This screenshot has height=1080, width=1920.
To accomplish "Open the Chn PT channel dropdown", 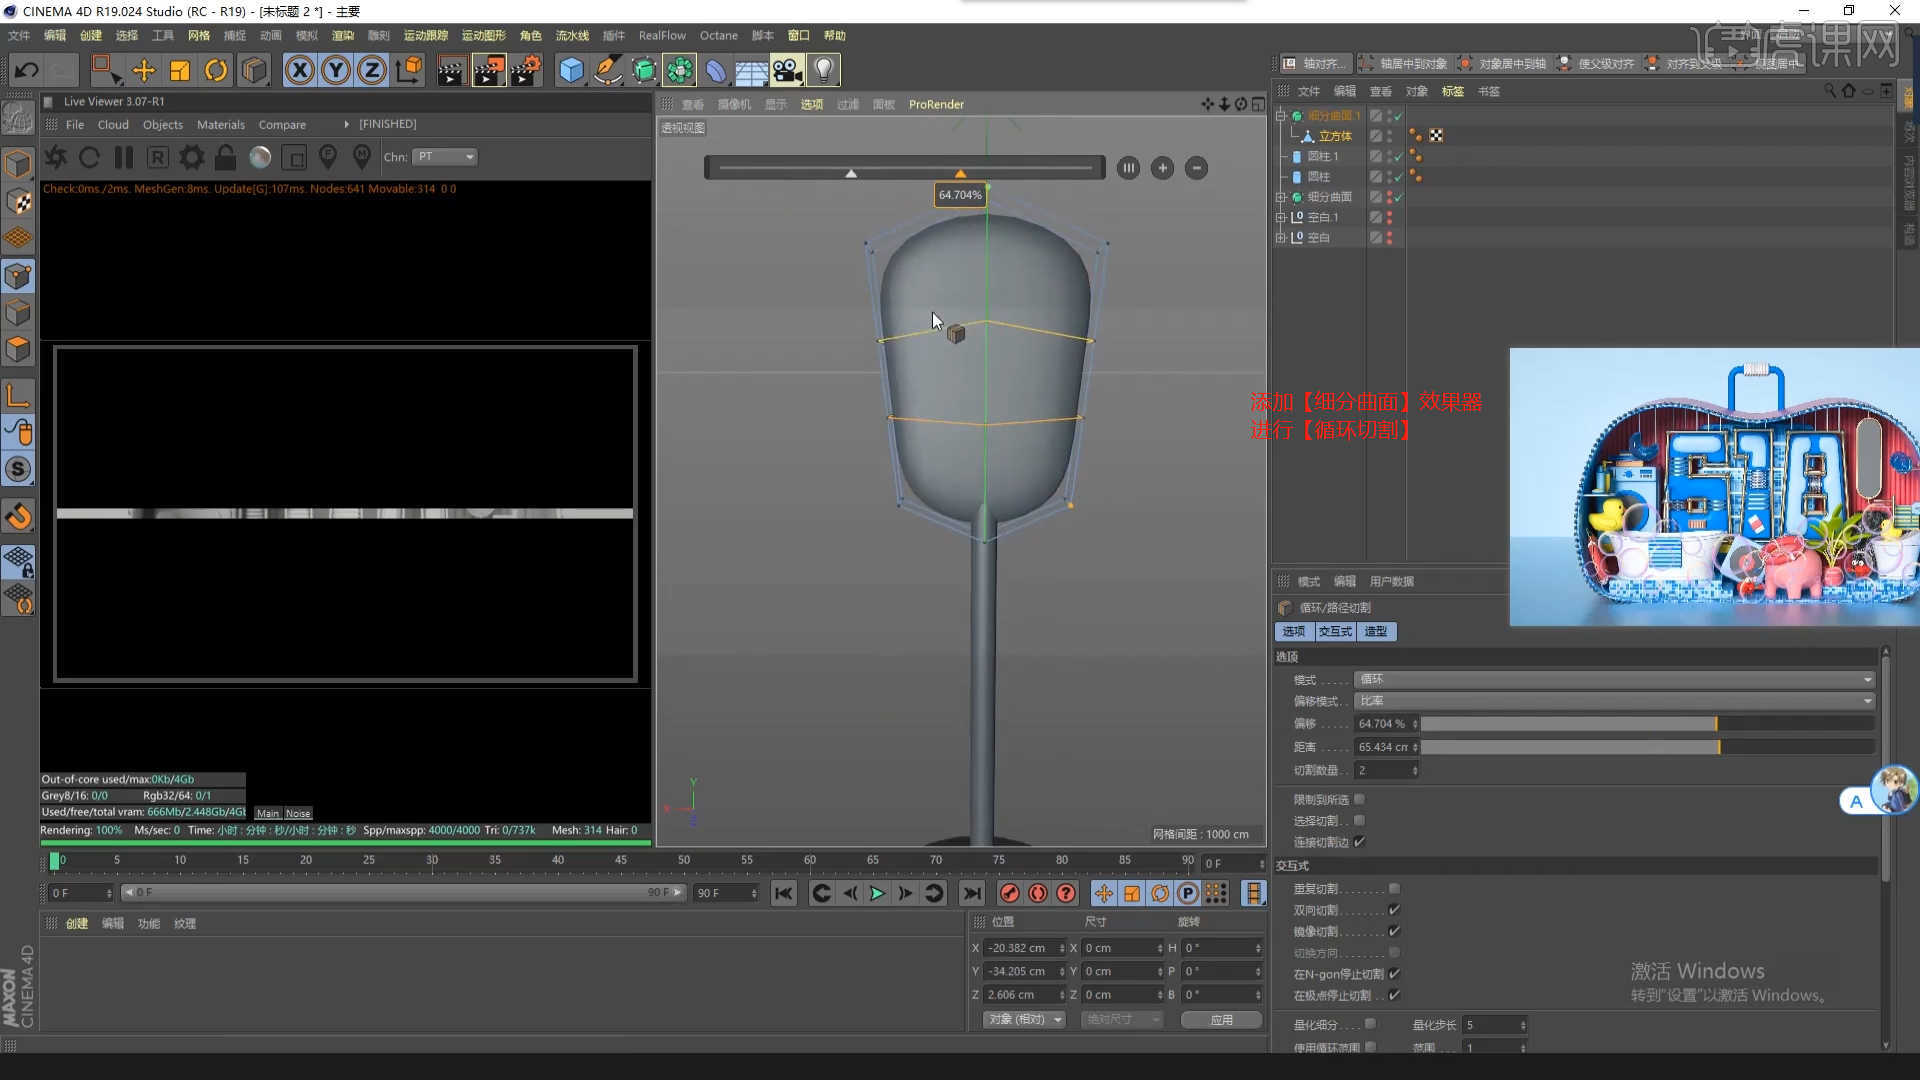I will pyautogui.click(x=446, y=157).
